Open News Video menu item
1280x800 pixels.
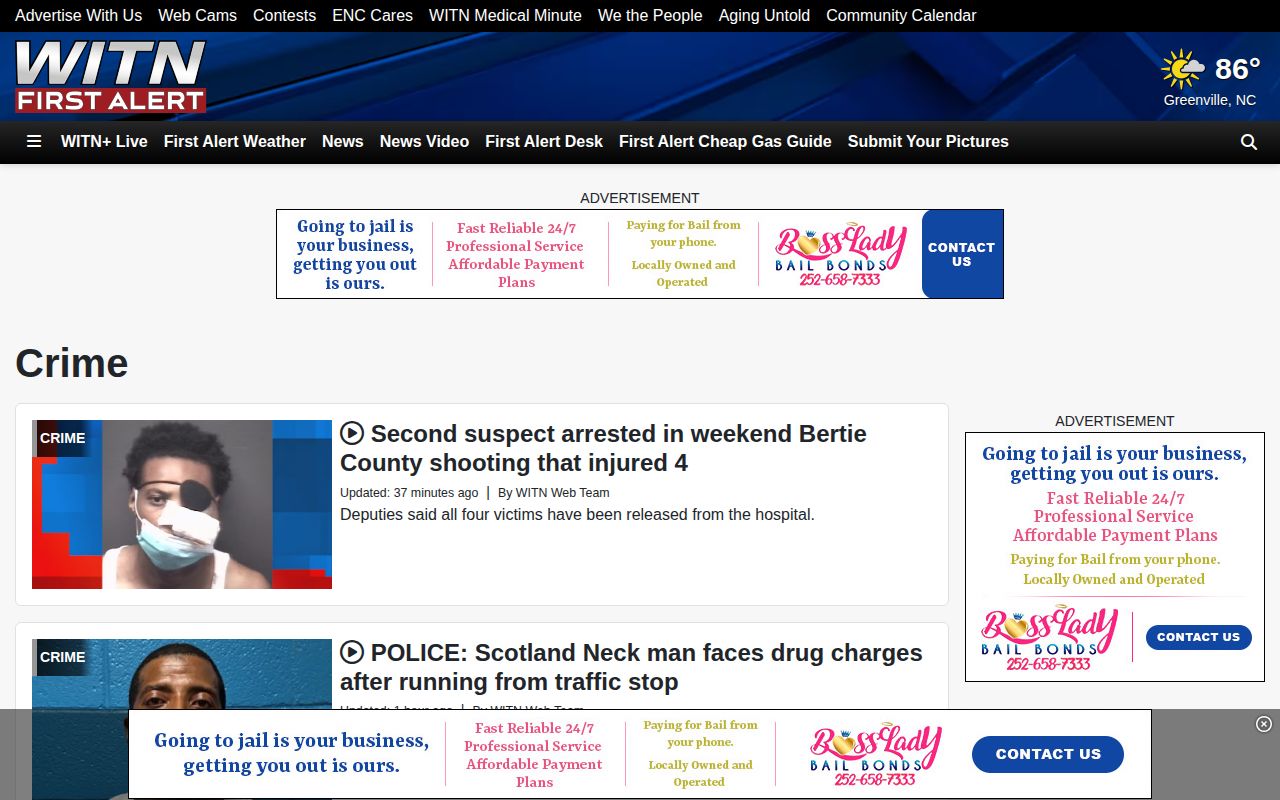[424, 142]
